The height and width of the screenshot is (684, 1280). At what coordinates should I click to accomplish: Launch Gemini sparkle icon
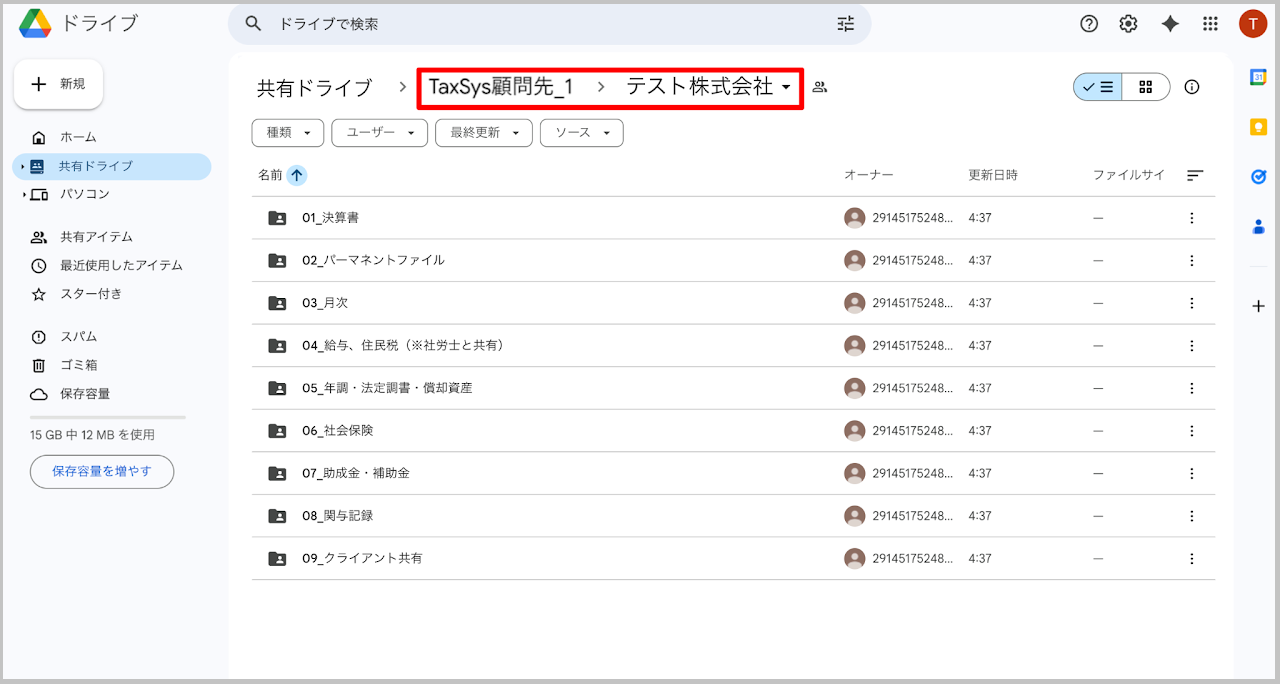pyautogui.click(x=1170, y=24)
